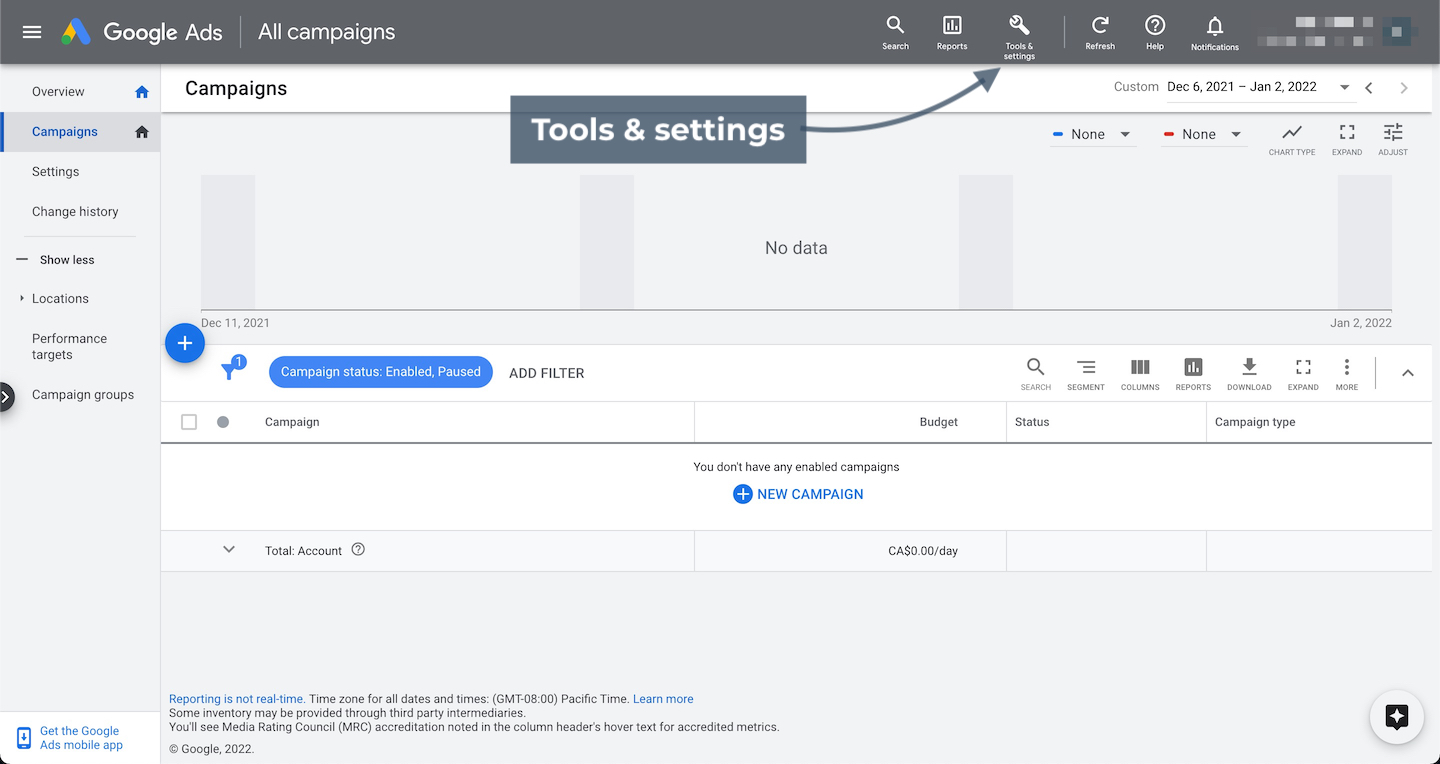The width and height of the screenshot is (1440, 764).
Task: Sort by Campaign type column header
Action: pyautogui.click(x=1255, y=422)
